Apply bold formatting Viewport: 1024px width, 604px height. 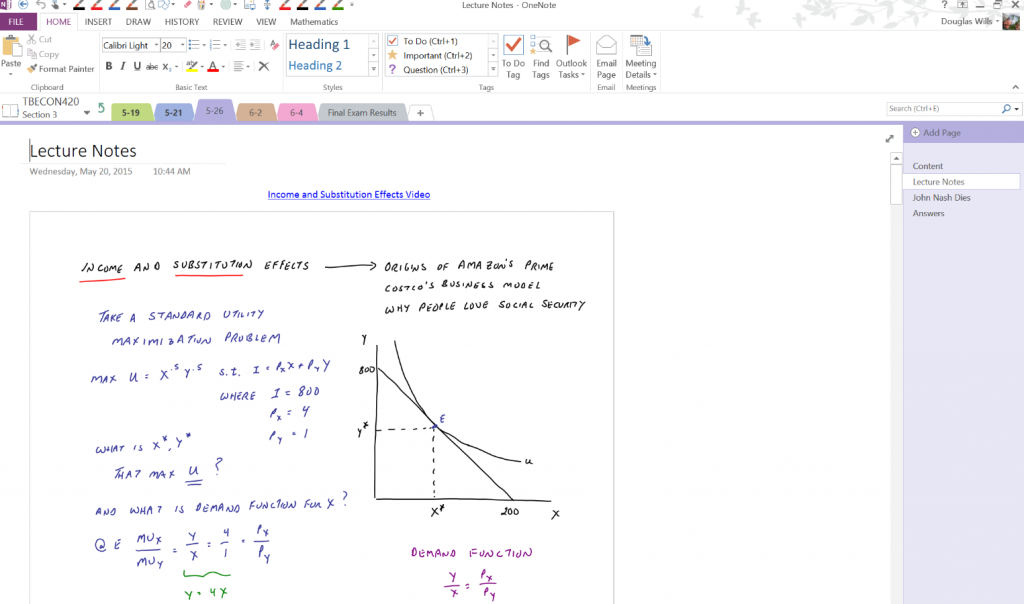109,66
